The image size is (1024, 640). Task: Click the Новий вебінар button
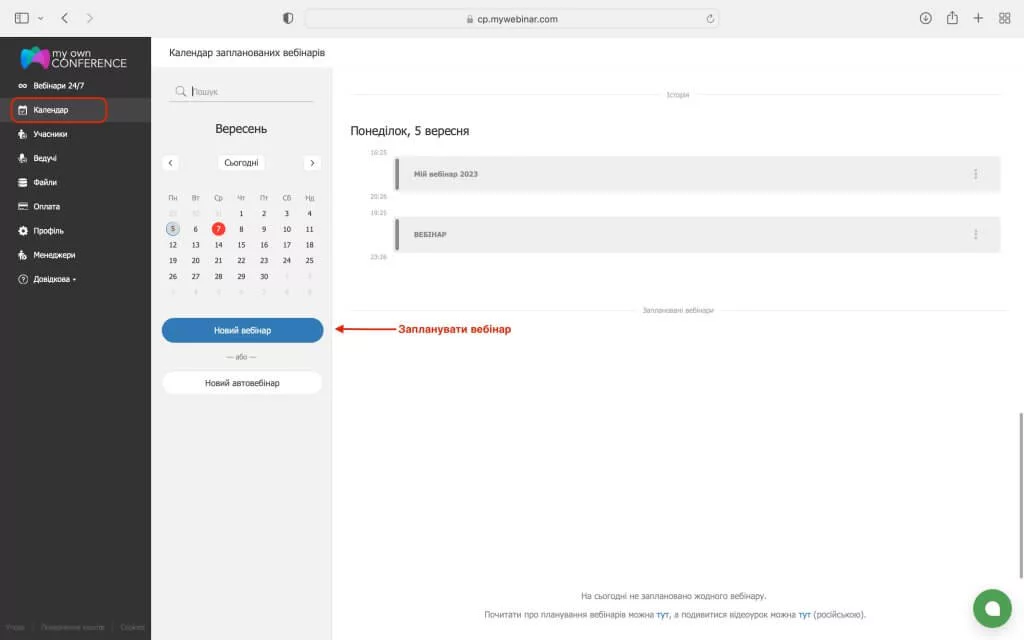point(242,330)
